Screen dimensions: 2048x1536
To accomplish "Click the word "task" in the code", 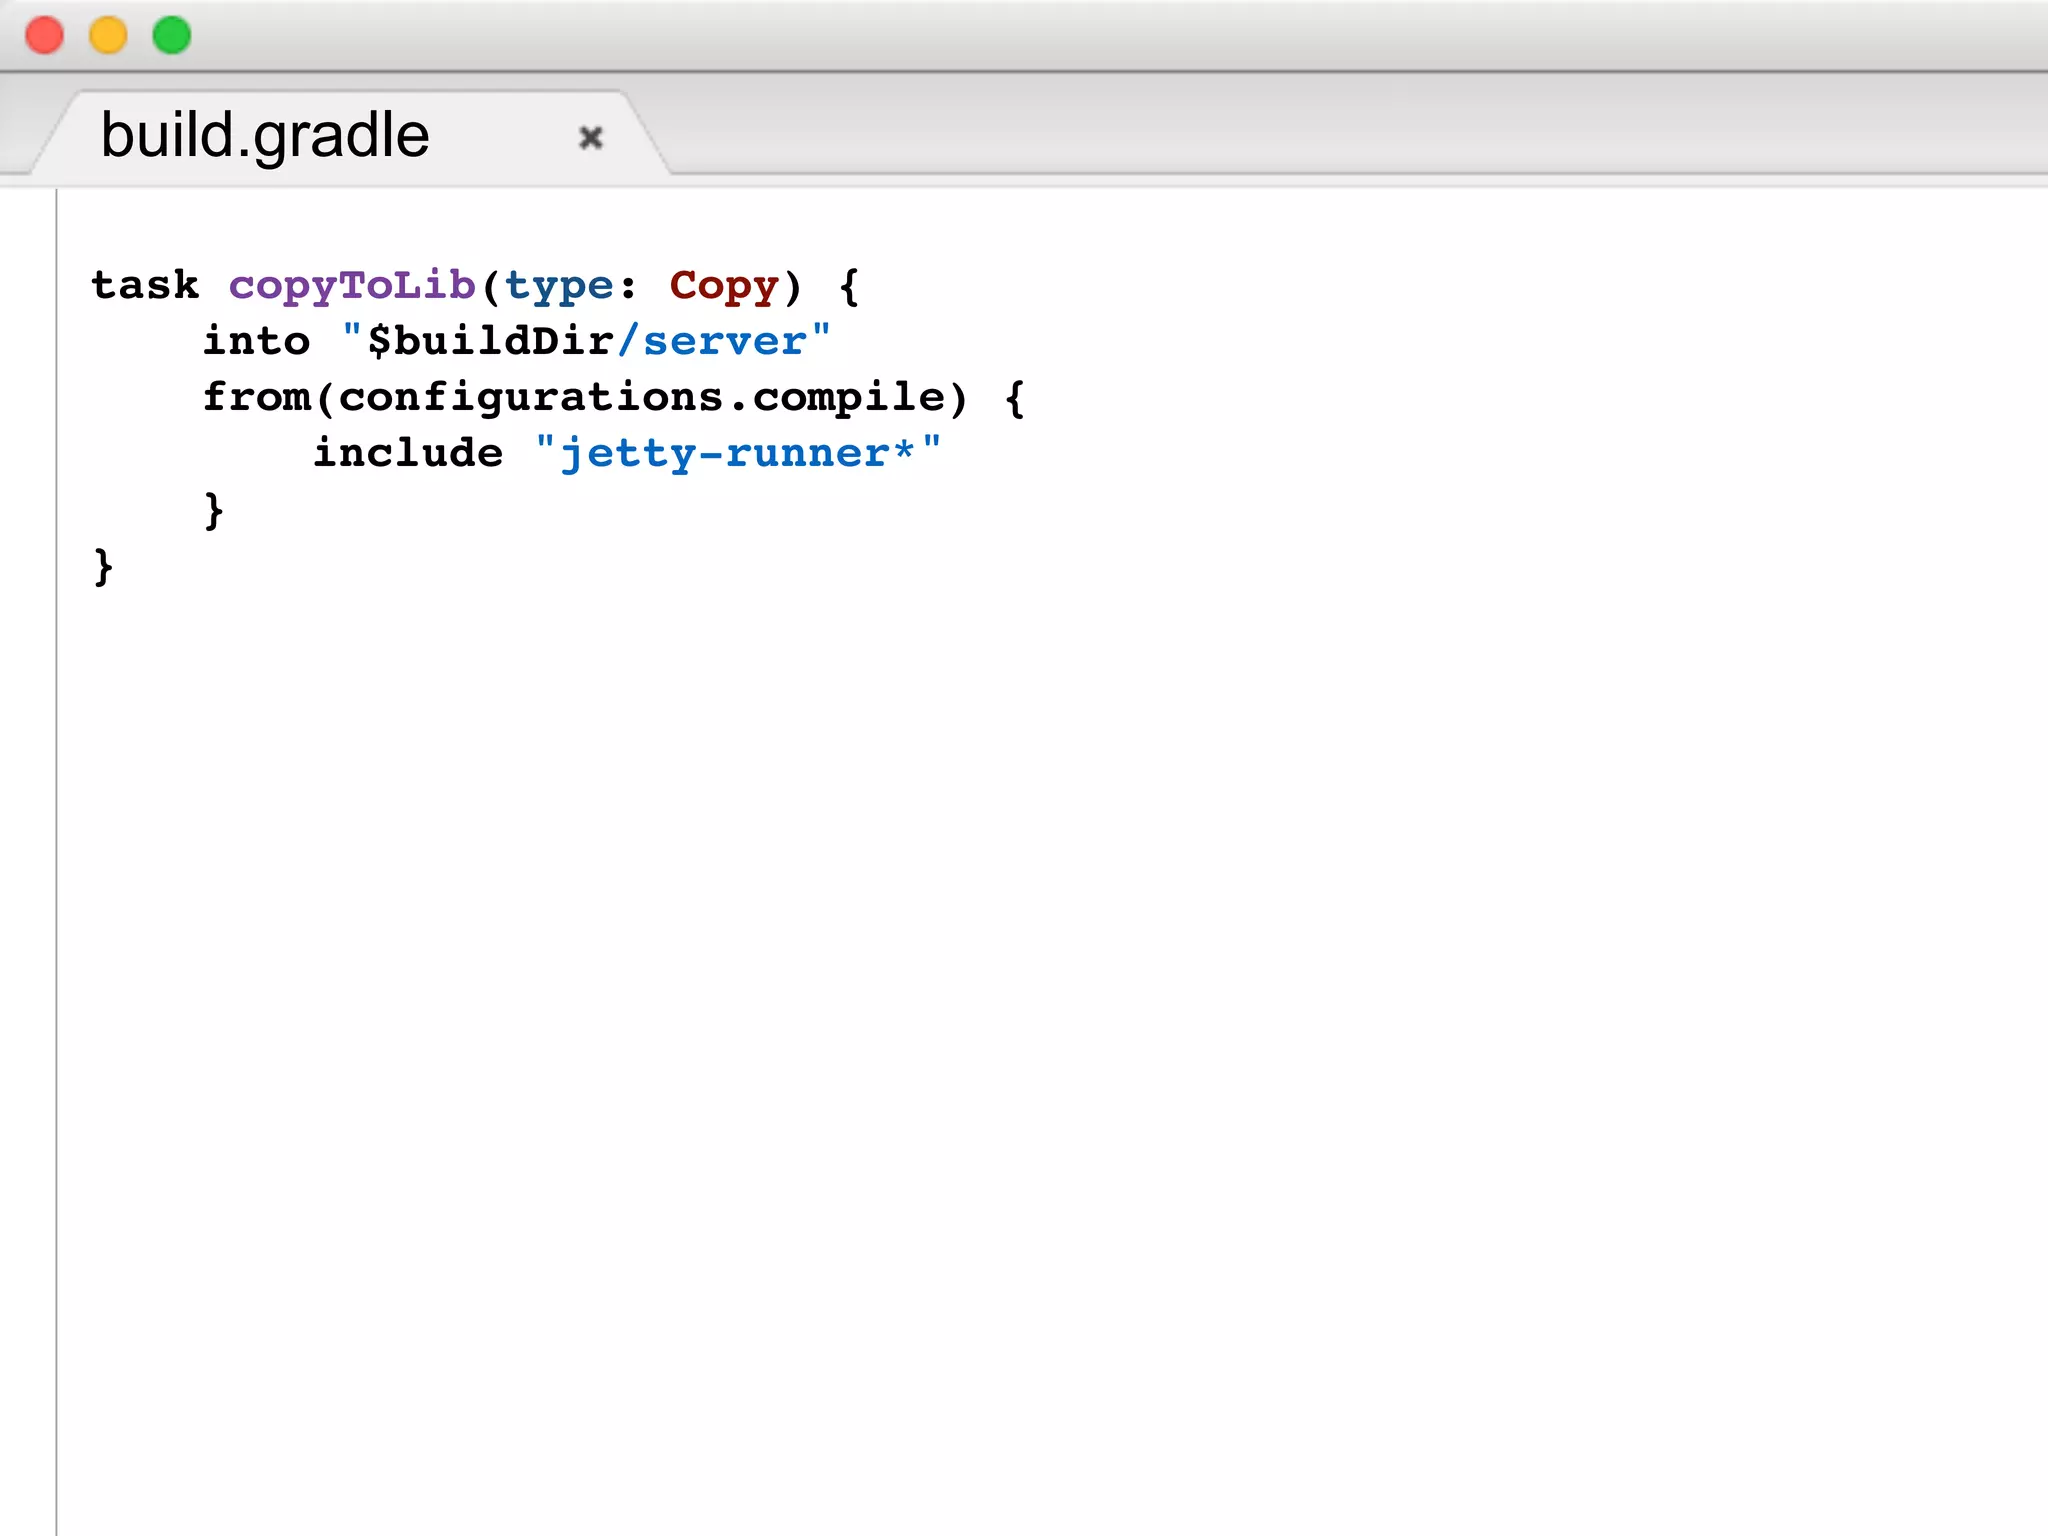I will pyautogui.click(x=146, y=285).
